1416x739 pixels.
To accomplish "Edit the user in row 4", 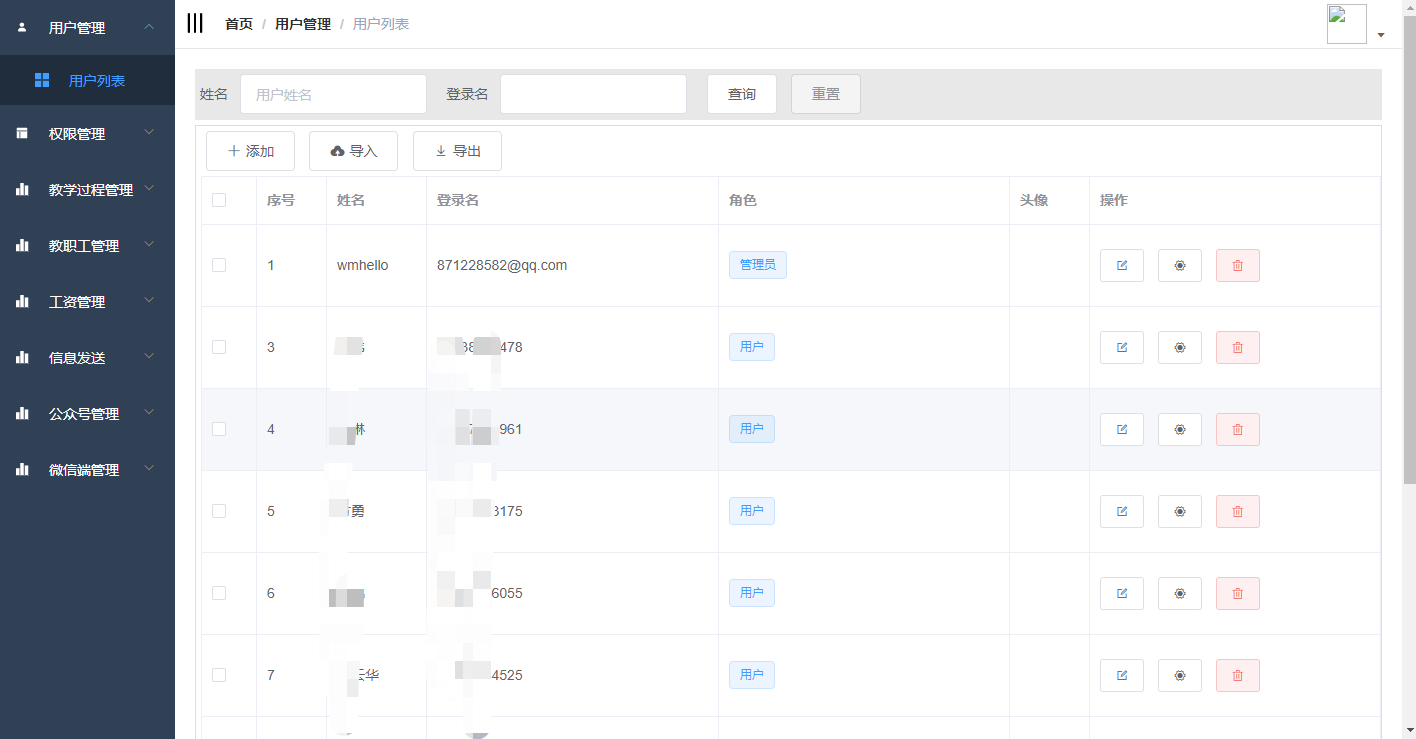I will click(1122, 429).
